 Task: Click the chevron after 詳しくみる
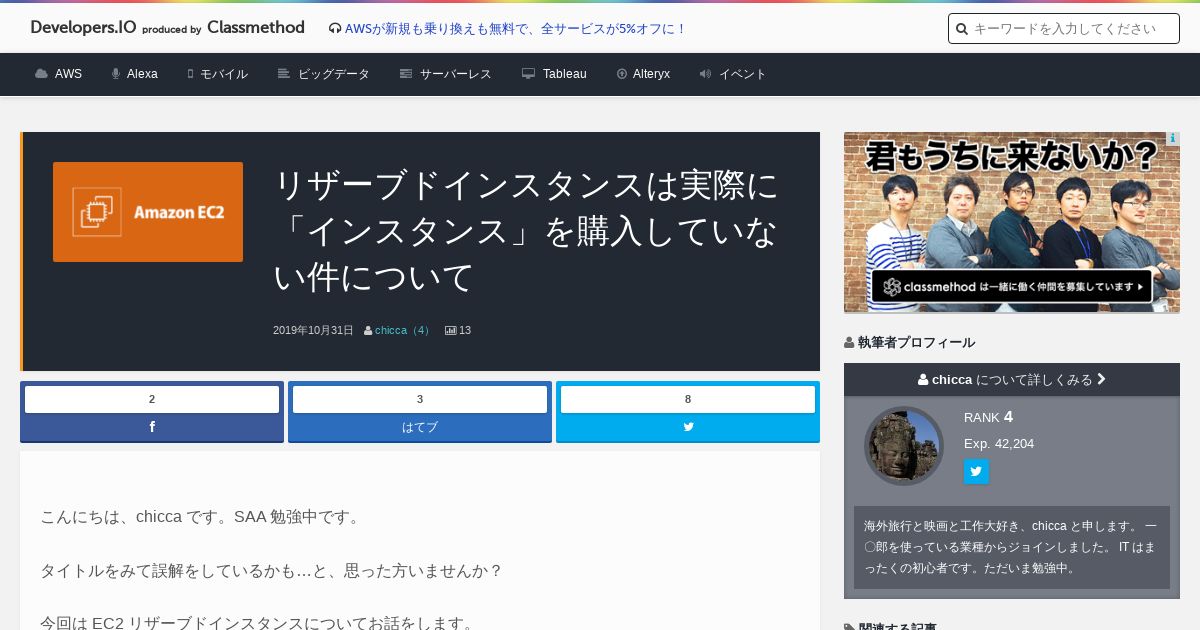coord(1101,379)
